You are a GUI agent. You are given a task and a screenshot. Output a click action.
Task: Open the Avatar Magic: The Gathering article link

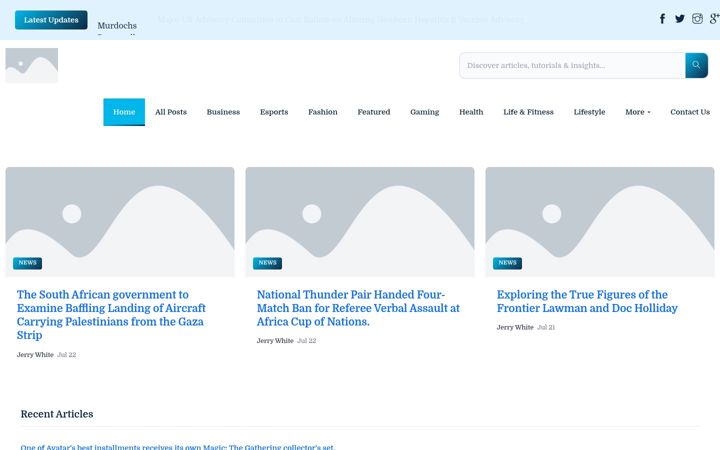[x=178, y=447]
